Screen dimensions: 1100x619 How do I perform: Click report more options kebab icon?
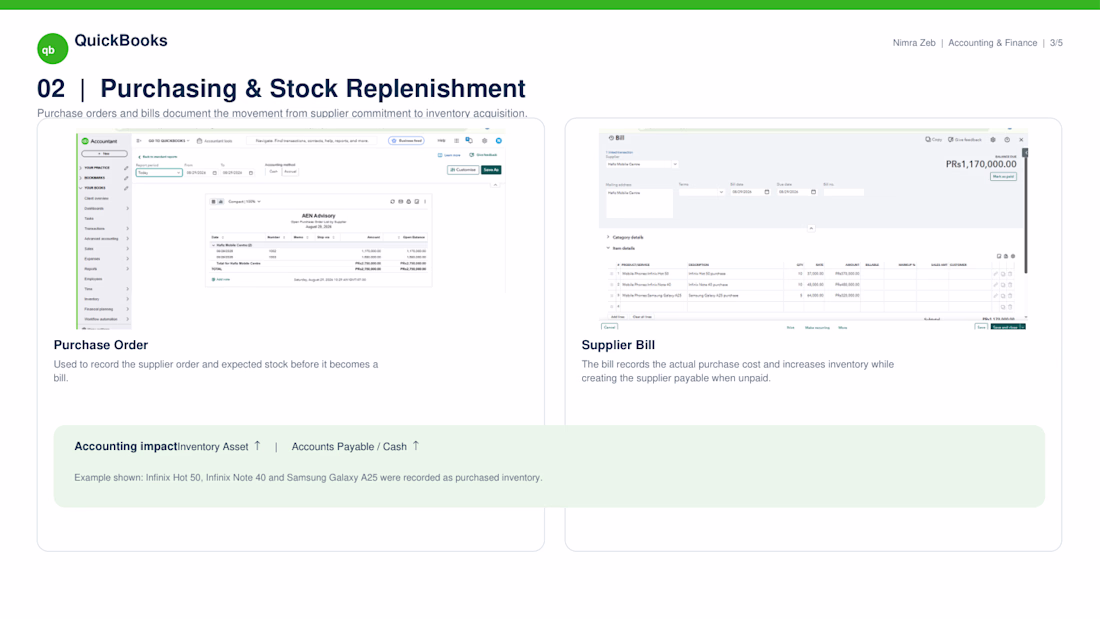(x=425, y=201)
